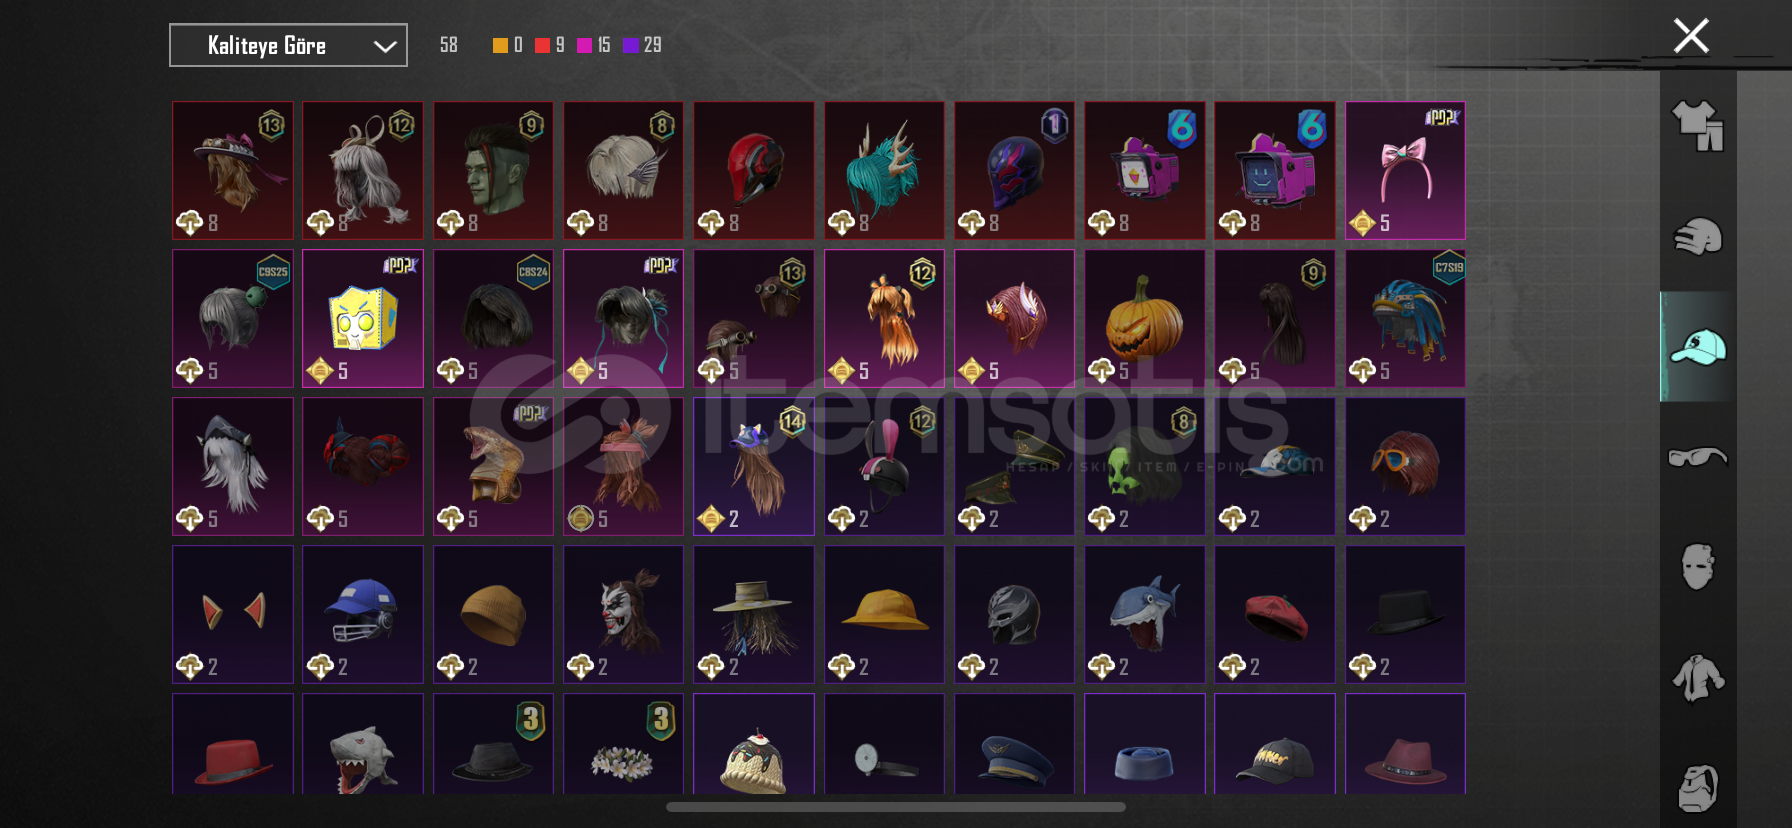Open the outfits t-shirt category icon
Viewport: 1792px width, 828px height.
[x=1697, y=126]
